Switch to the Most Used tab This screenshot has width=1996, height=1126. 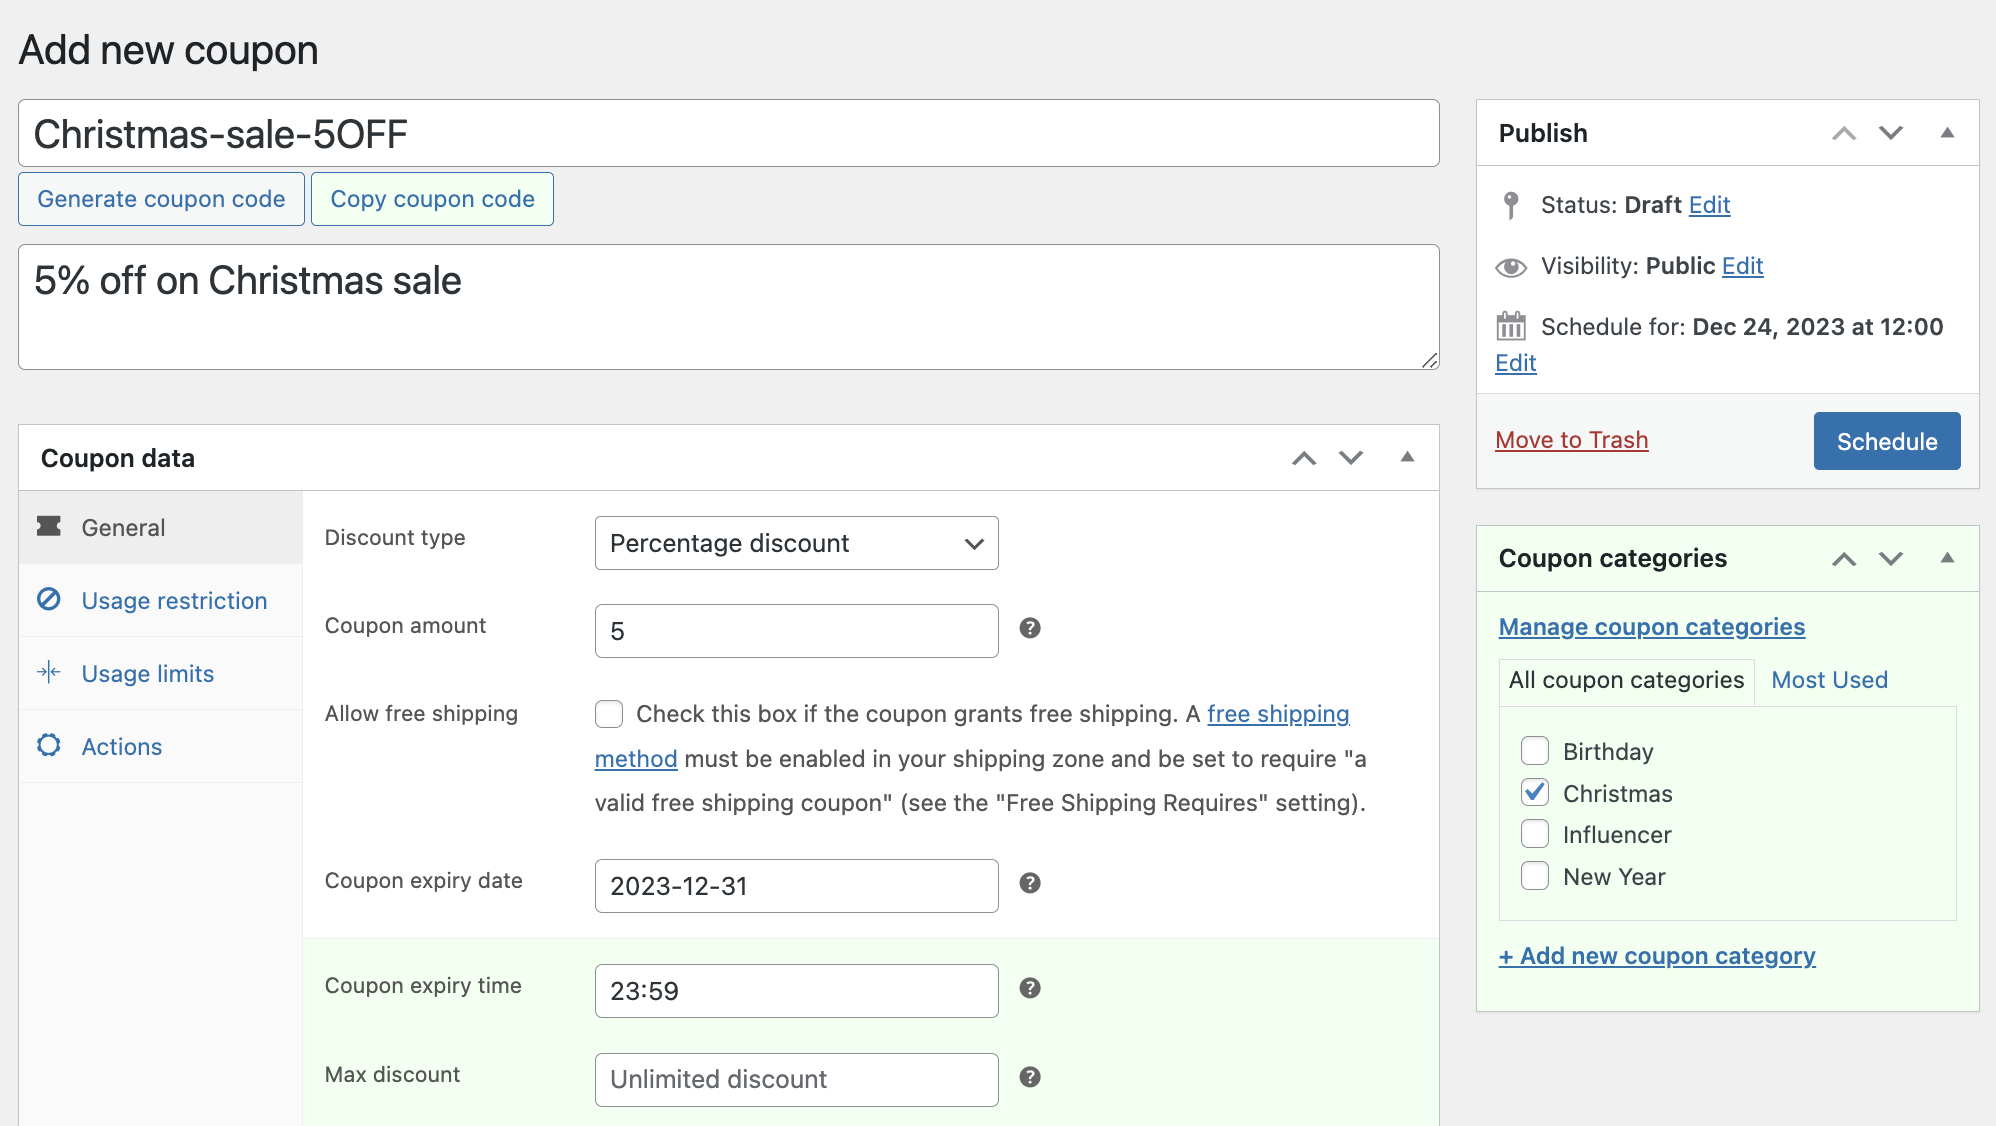1829,680
